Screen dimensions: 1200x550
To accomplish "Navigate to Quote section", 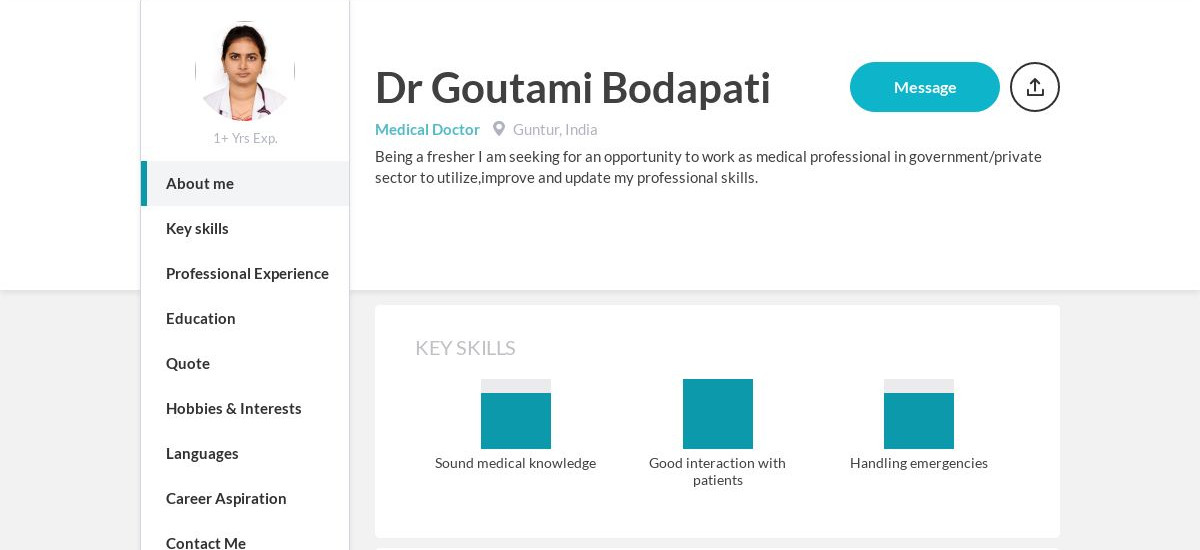I will (245, 363).
